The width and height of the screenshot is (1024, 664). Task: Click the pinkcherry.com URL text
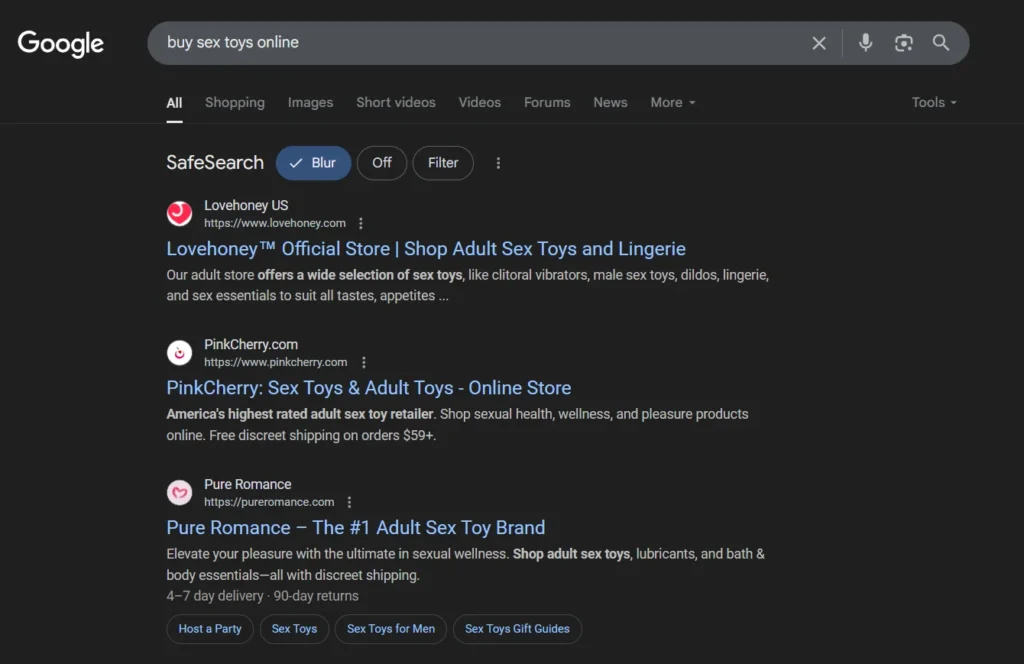point(276,362)
